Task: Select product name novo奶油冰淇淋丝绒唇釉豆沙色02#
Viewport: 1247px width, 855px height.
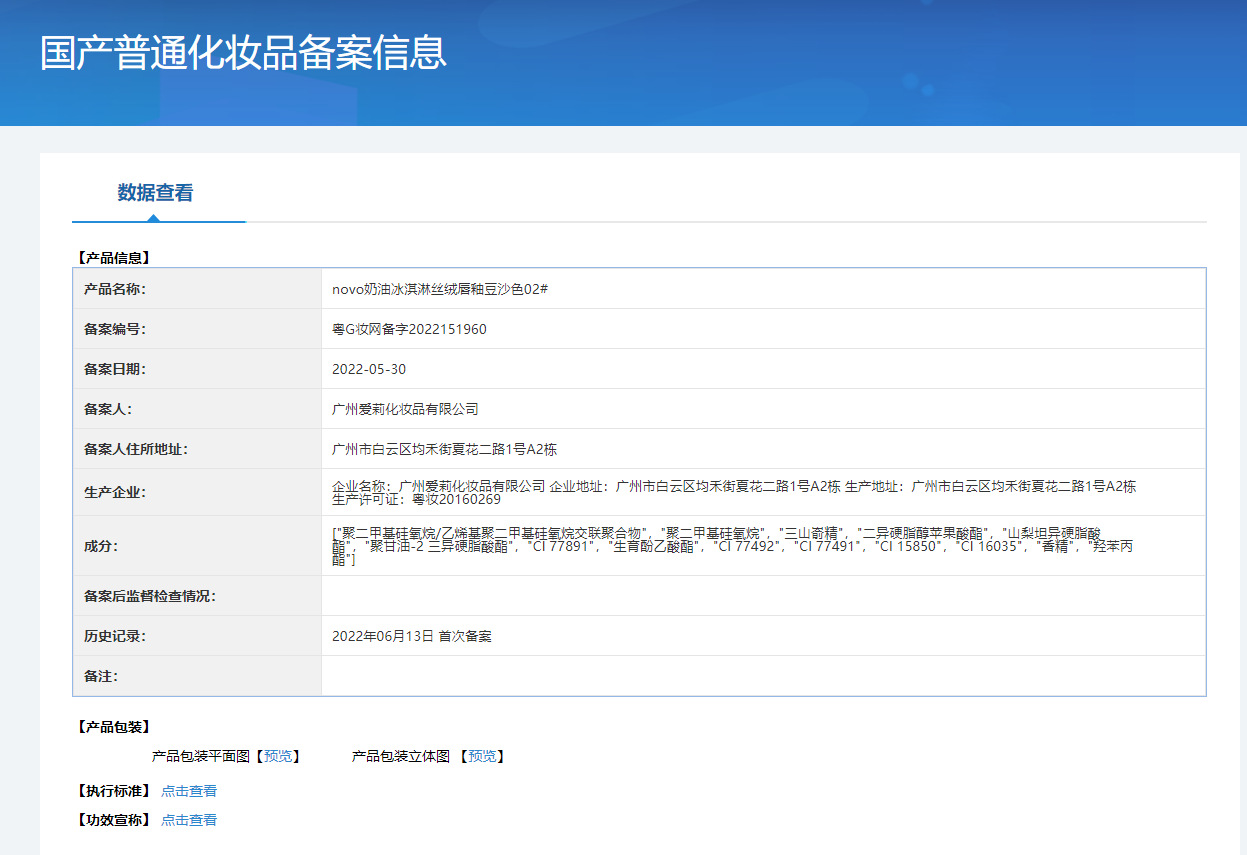Action: tap(440, 289)
